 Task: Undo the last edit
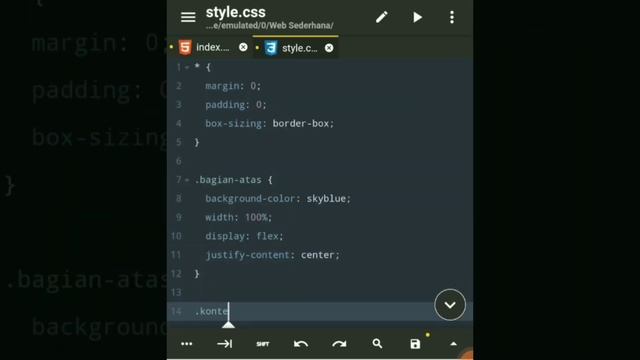(x=301, y=344)
